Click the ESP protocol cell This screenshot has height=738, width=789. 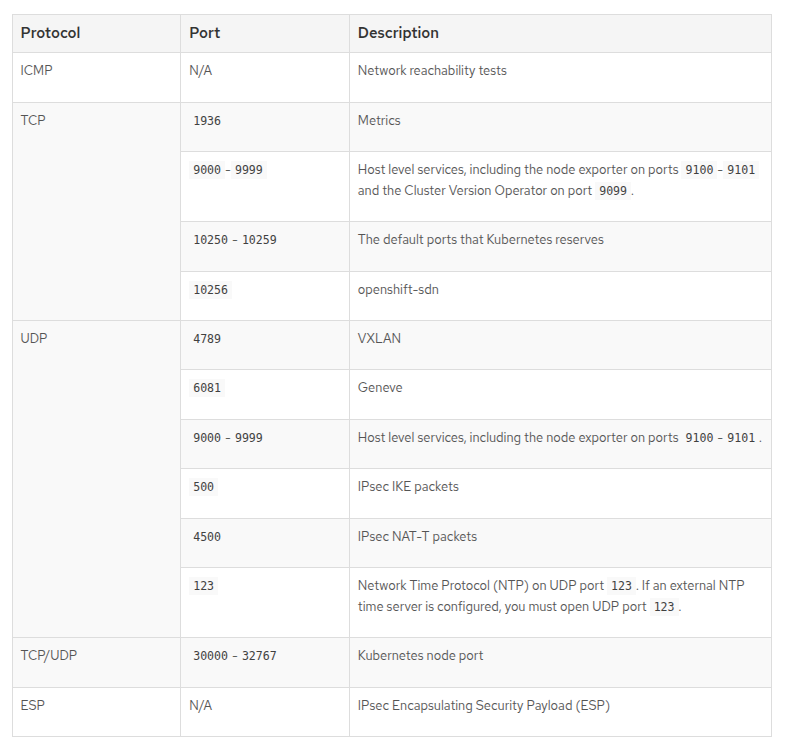point(33,705)
